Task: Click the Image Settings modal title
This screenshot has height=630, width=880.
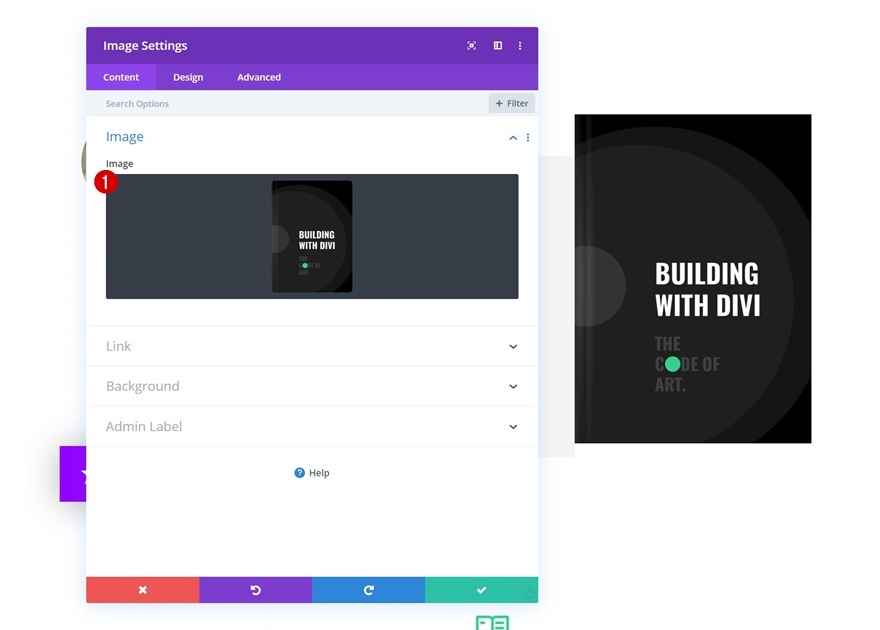Action: pyautogui.click(x=145, y=46)
